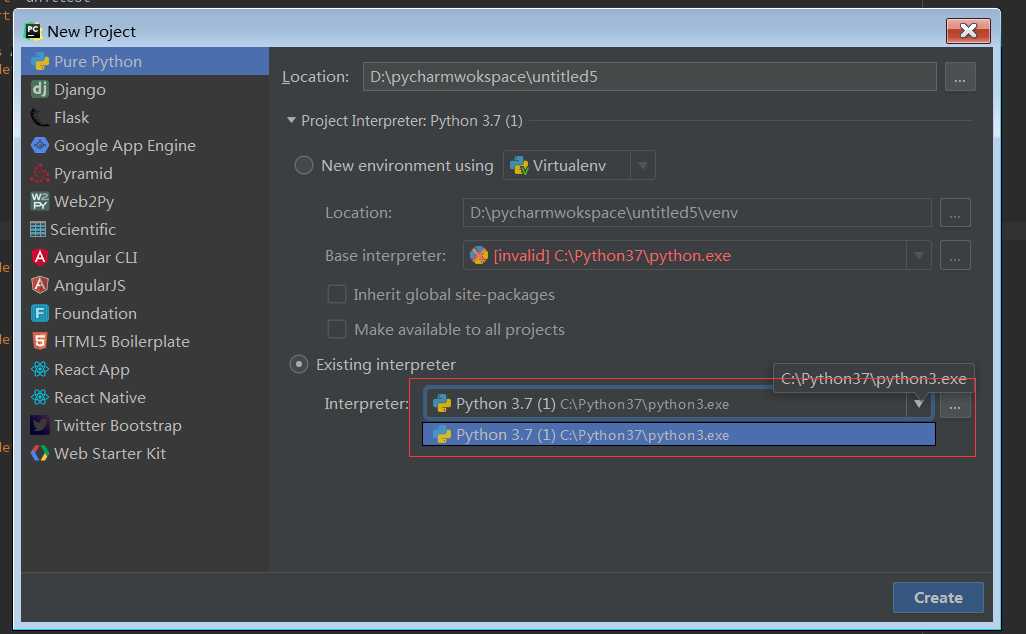Toggle the Interpreter dropdown arrow
Image resolution: width=1026 pixels, height=634 pixels.
[919, 404]
